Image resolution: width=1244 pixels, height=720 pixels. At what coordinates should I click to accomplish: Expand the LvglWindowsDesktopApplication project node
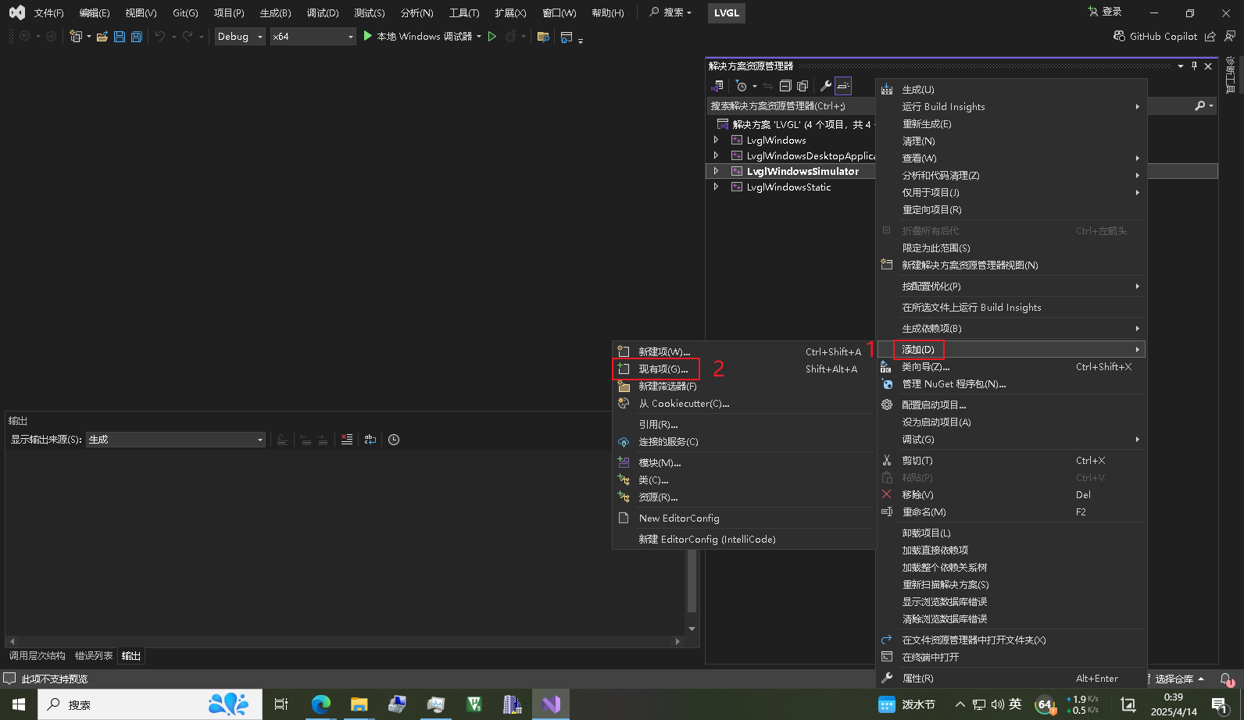click(716, 156)
